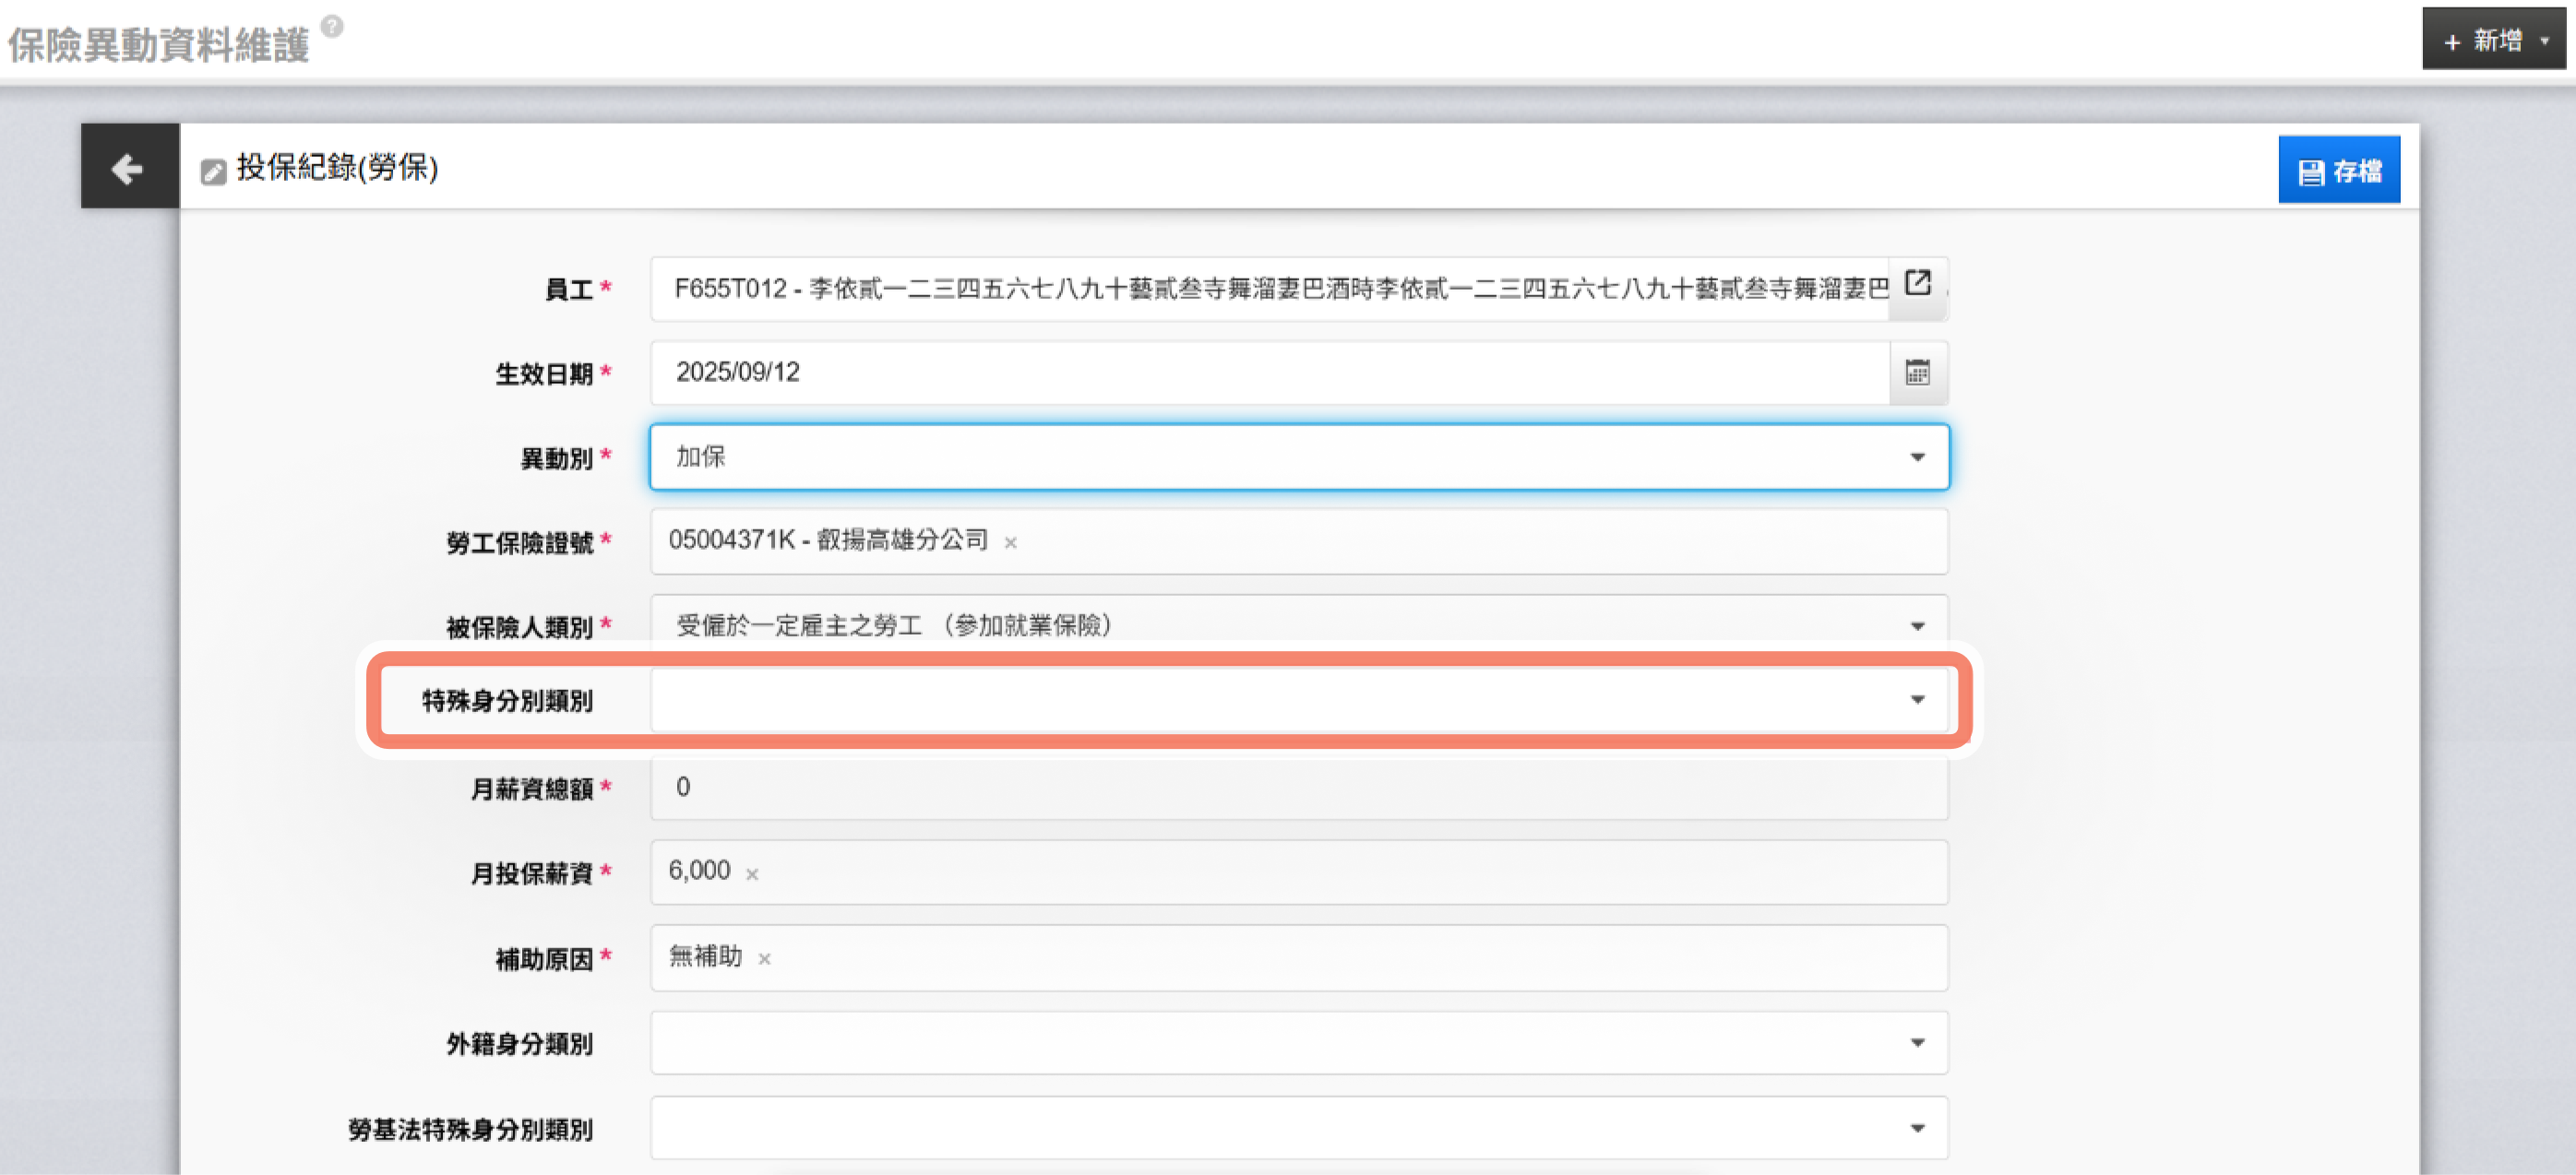Click the edit pencil icon beside 投保紀錄
Viewport: 2576px width, 1175px height.
tap(212, 172)
